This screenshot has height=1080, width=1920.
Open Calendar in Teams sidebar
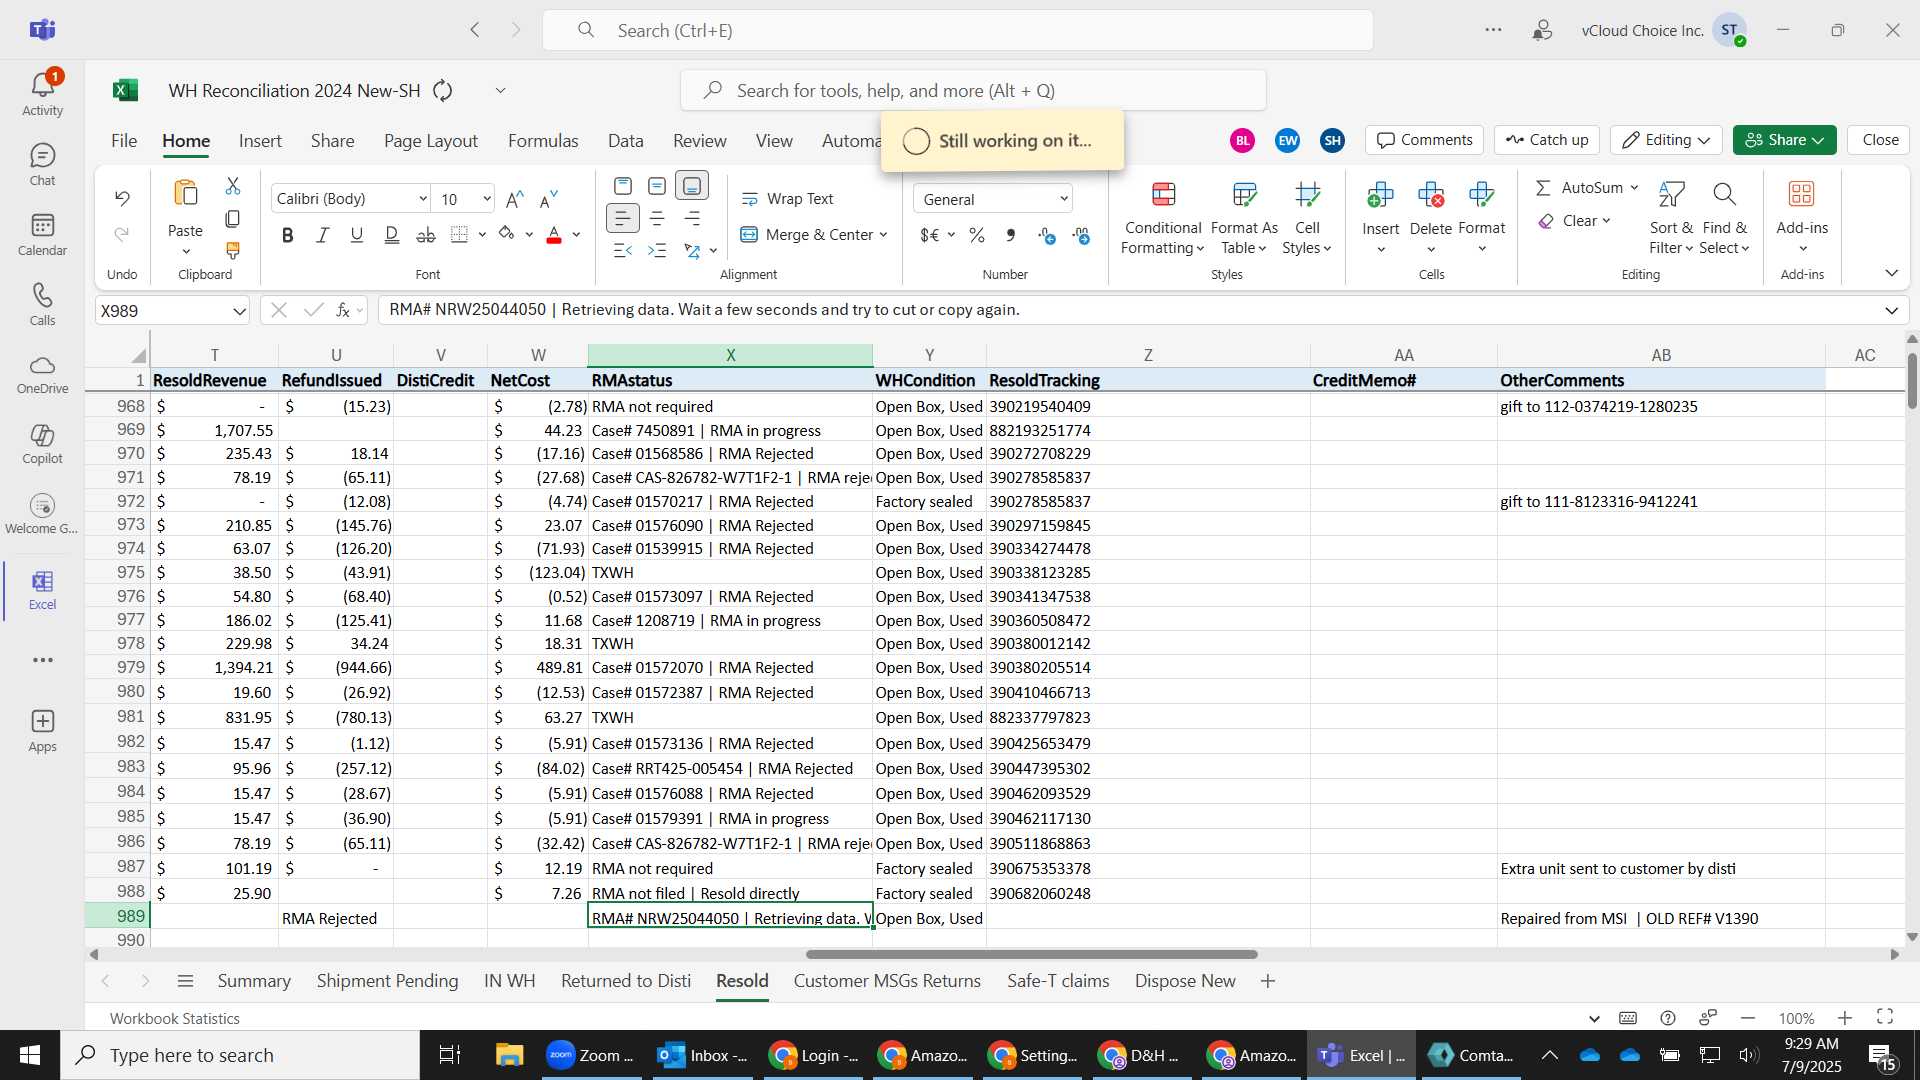[x=42, y=235]
